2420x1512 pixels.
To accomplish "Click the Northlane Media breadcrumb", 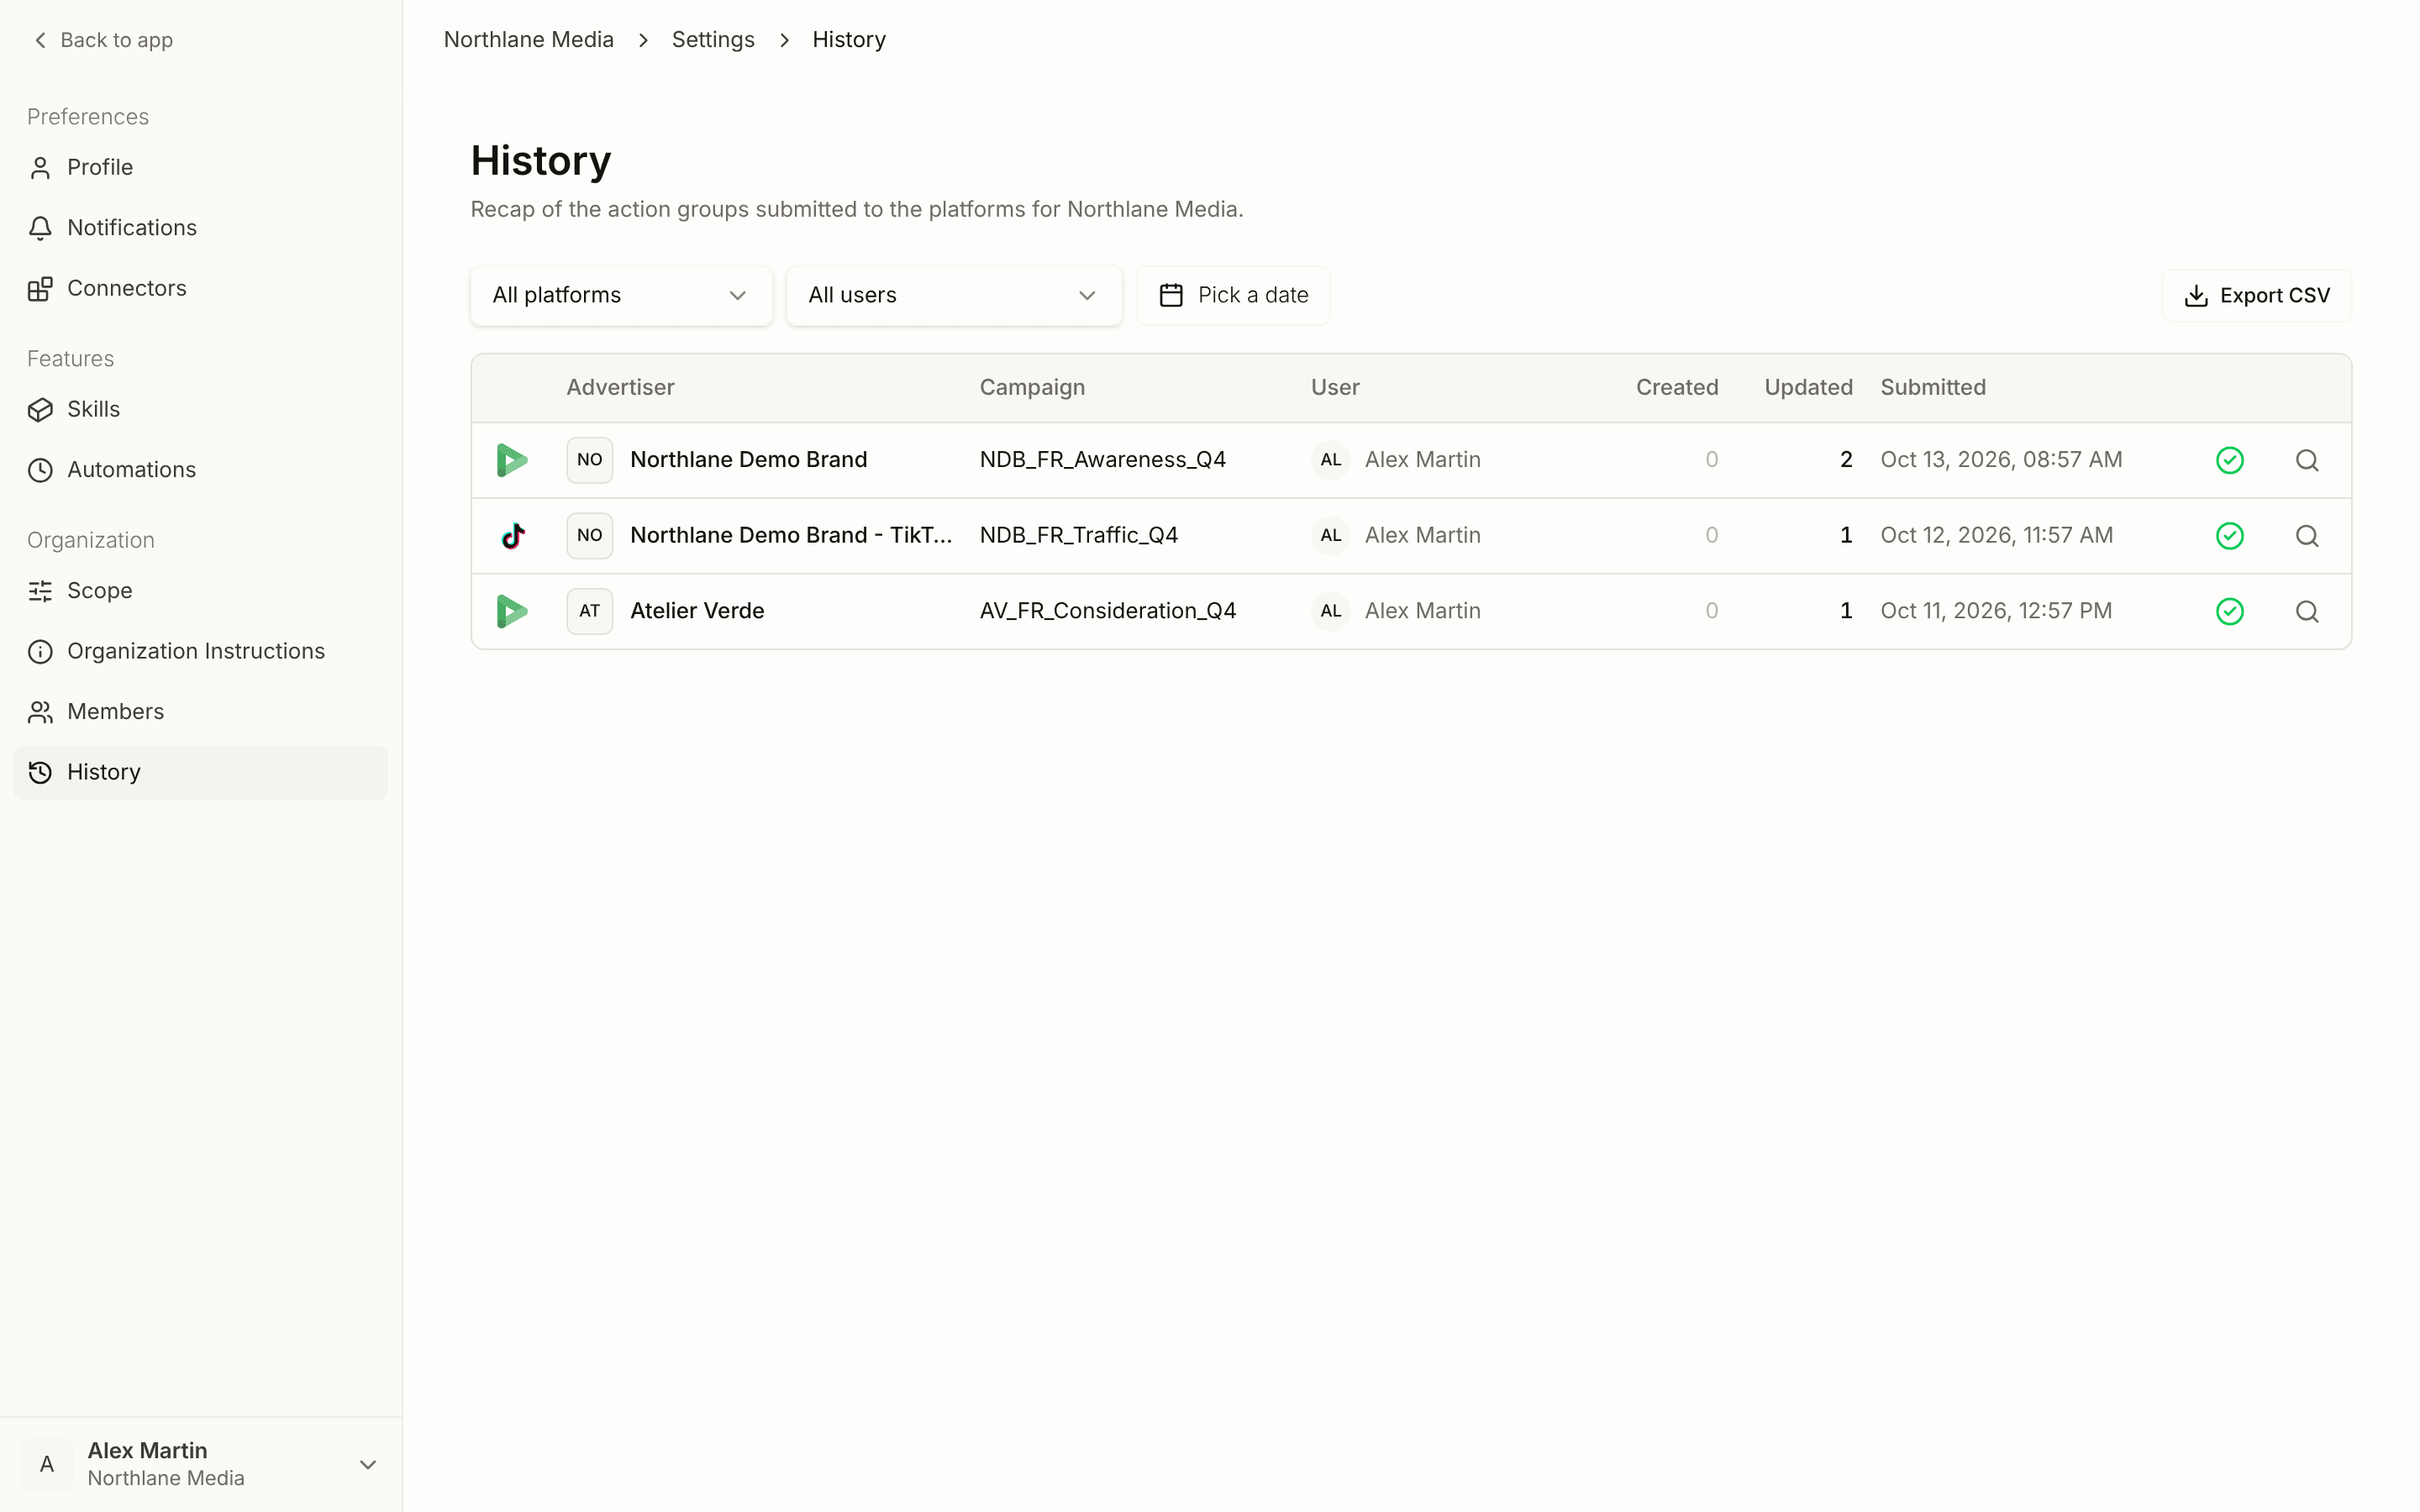I will click(528, 40).
